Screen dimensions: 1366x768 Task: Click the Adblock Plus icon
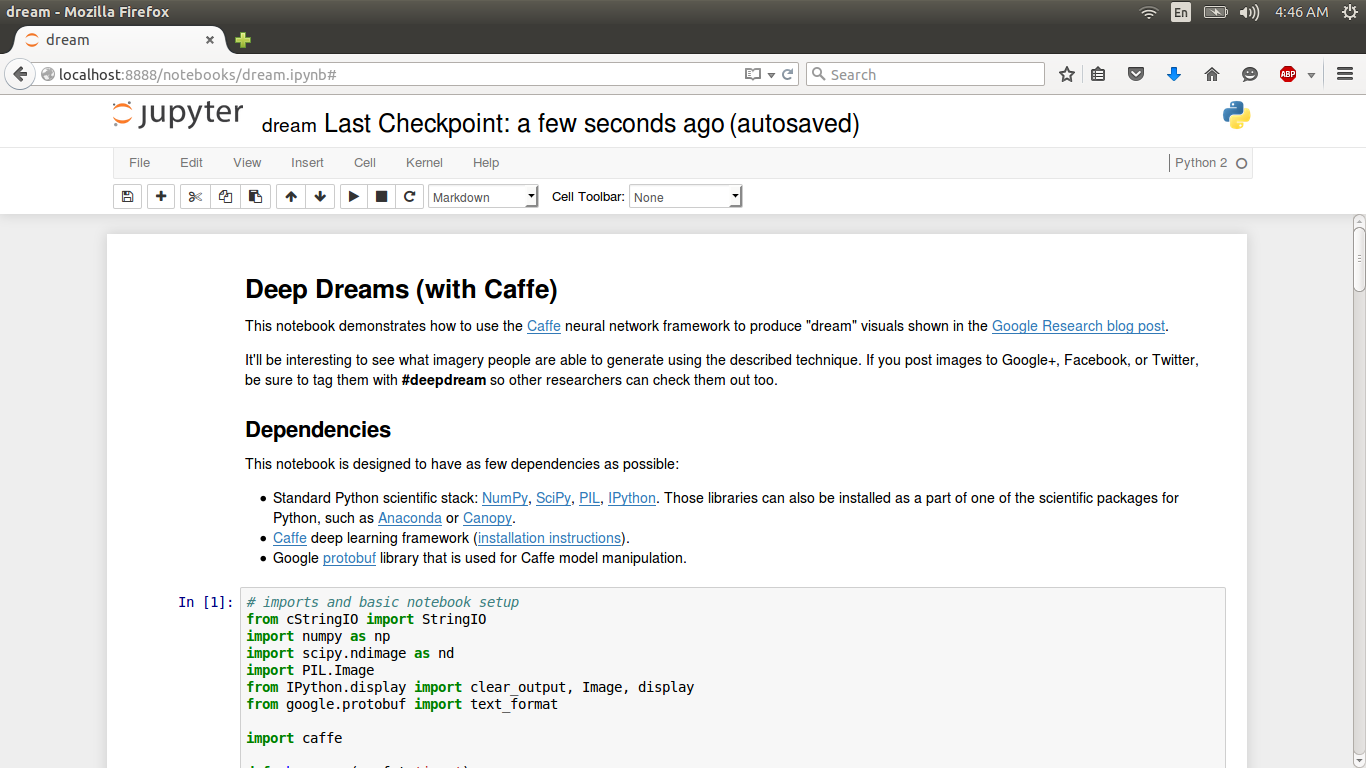coord(1288,74)
